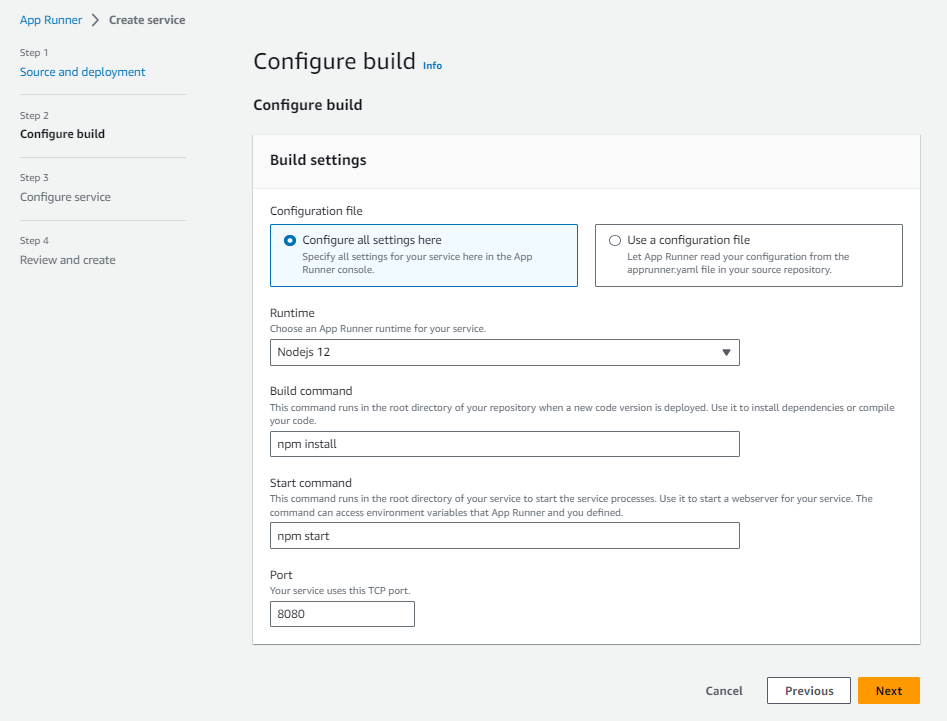Select Step 4 Review and create

67,259
